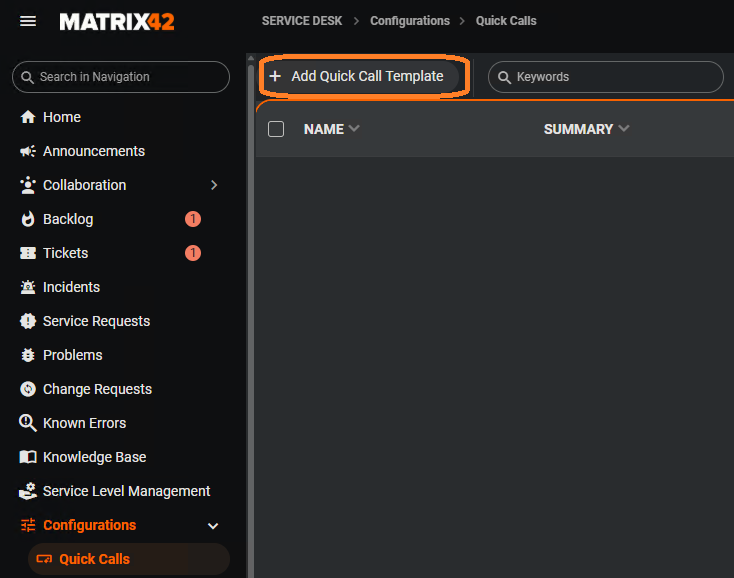Viewport: 734px width, 578px height.
Task: Select Change Requests in navigation
Action: [x=97, y=389]
